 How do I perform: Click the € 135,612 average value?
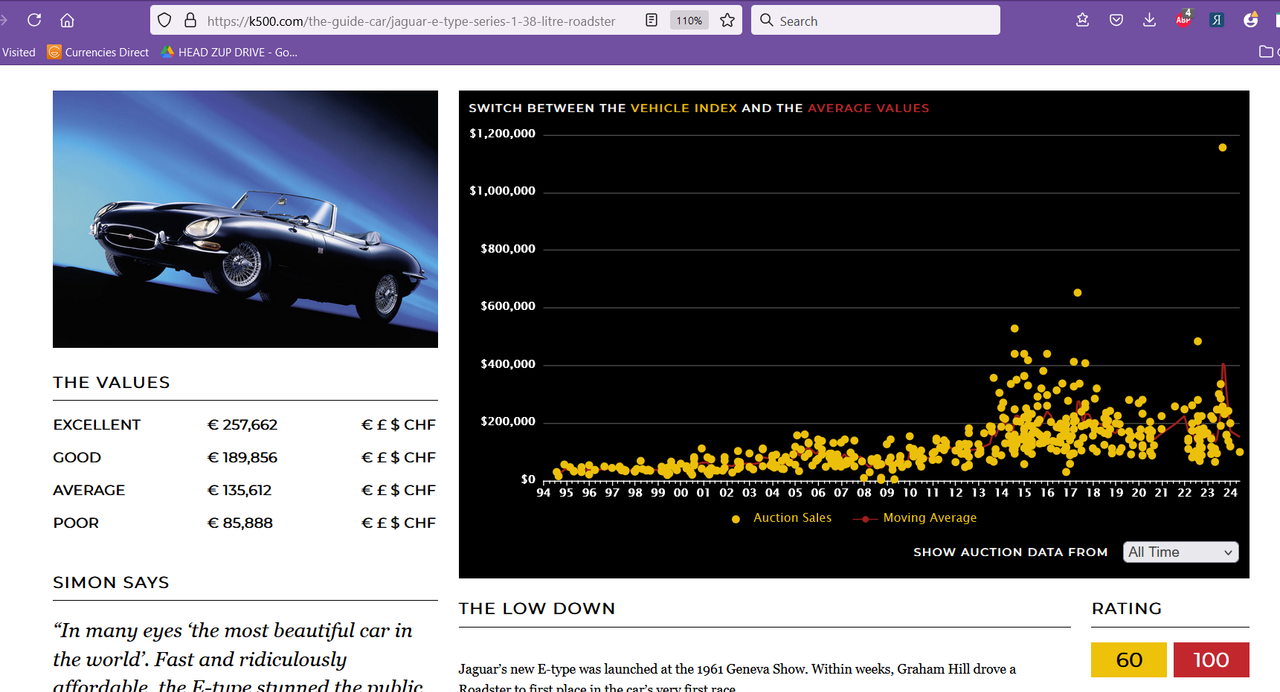tap(239, 491)
